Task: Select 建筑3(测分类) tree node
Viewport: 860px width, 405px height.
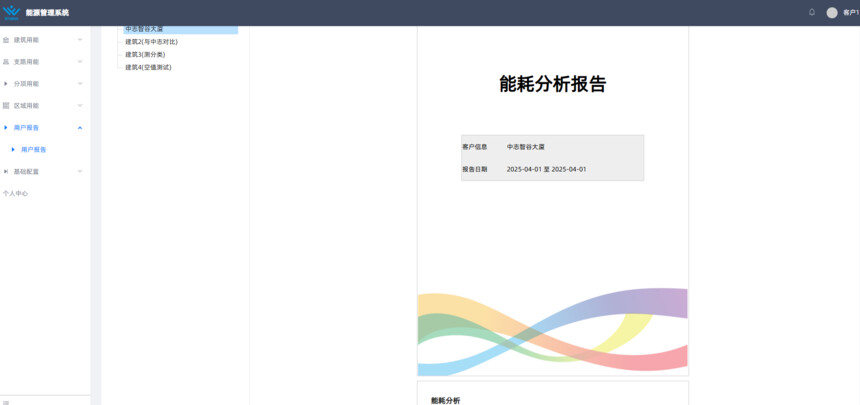Action: [145, 54]
